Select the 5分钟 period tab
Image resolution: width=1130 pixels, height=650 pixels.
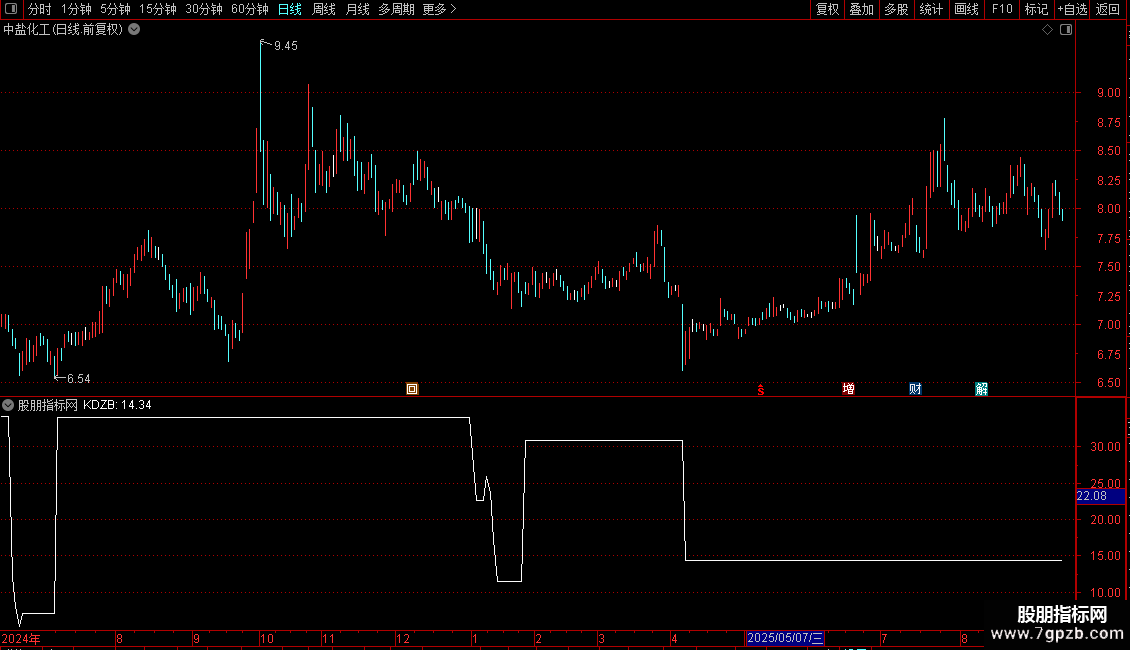coord(115,9)
